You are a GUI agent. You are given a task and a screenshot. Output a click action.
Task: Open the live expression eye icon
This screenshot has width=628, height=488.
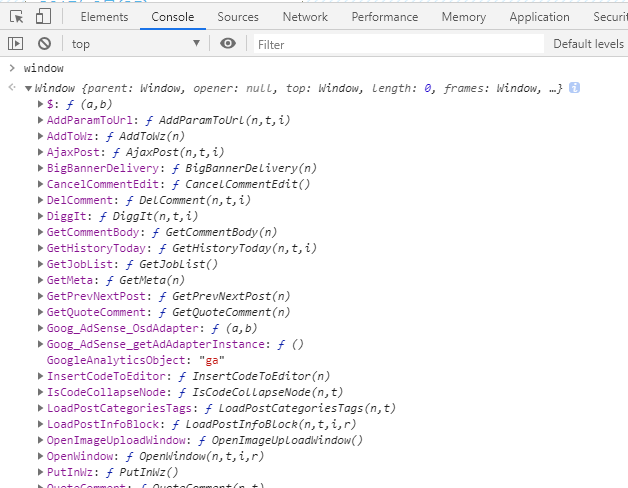[x=228, y=43]
